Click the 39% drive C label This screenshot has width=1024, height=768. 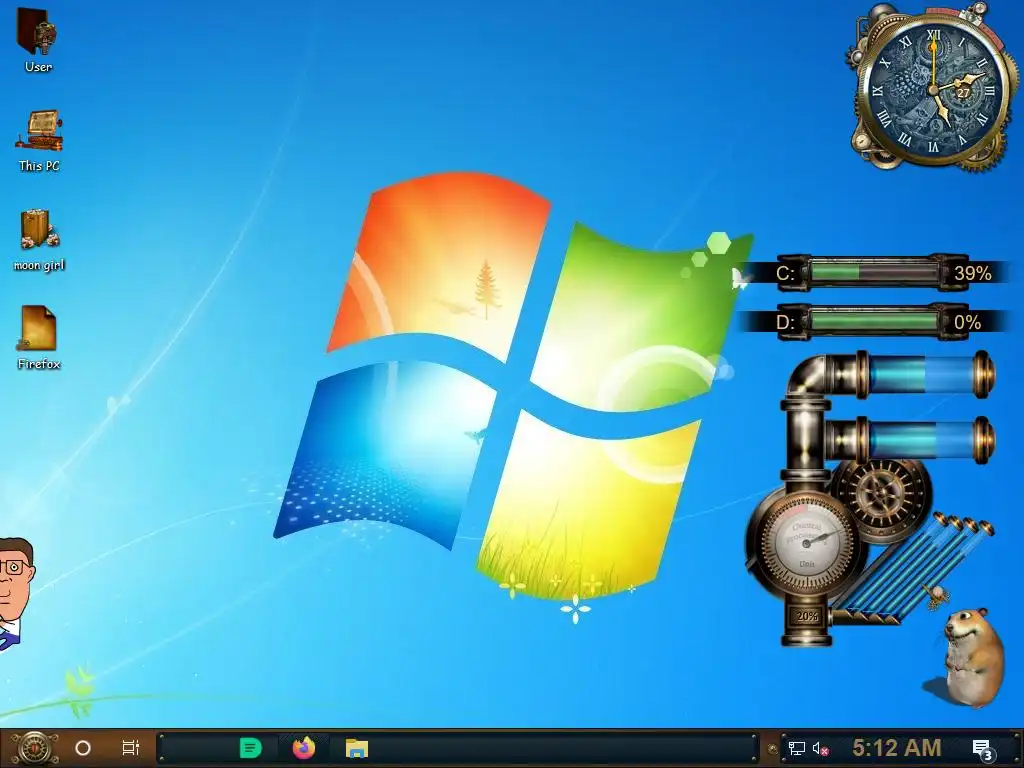972,273
